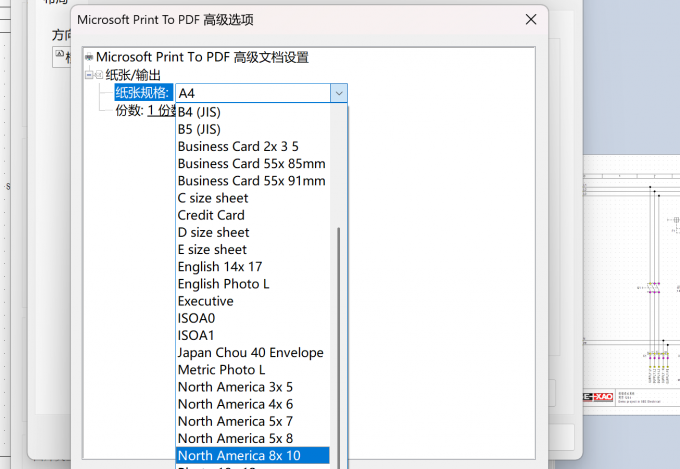The height and width of the screenshot is (469, 680).
Task: Select the 纸张规格 tree label
Action: [142, 93]
